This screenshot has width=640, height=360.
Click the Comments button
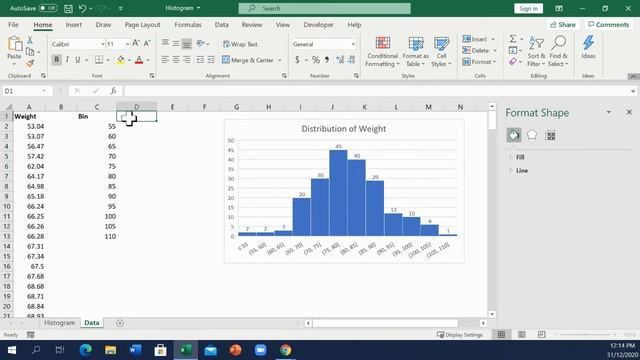pos(609,25)
